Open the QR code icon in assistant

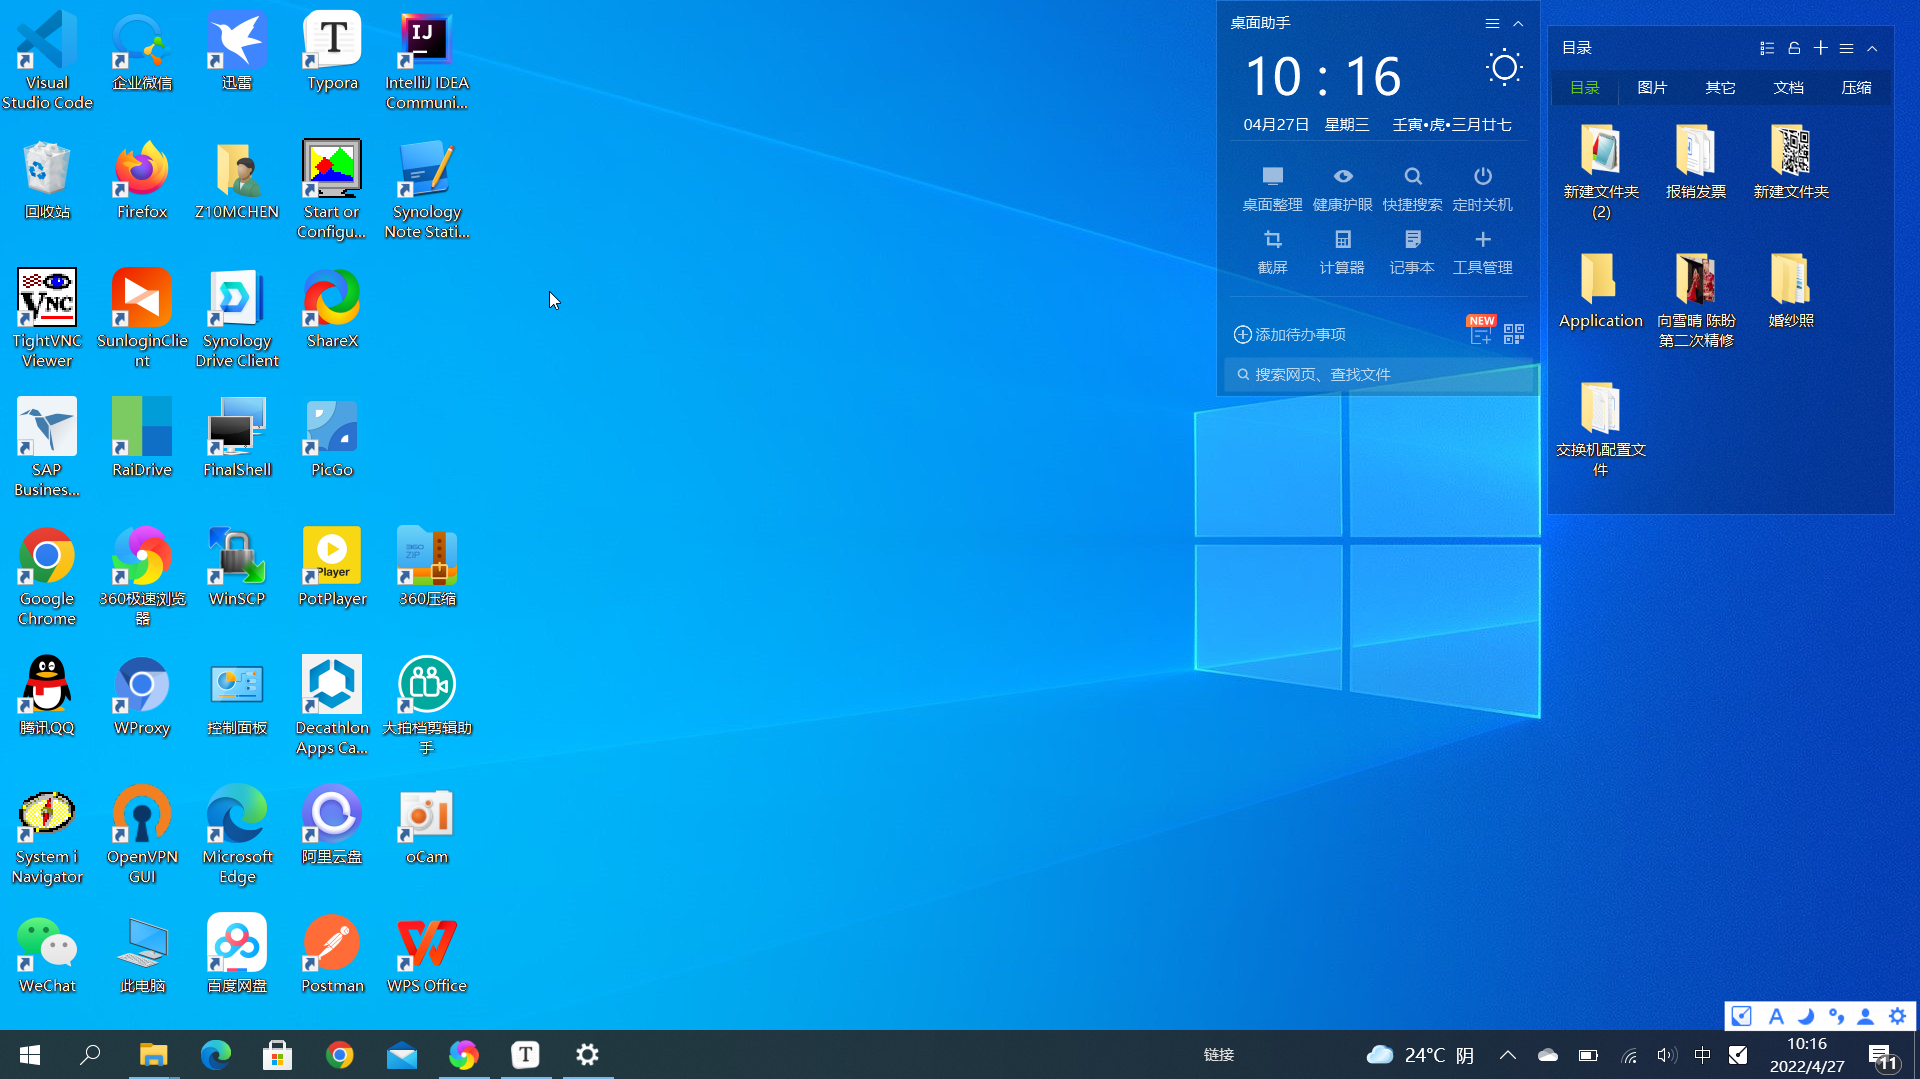[x=1514, y=333]
